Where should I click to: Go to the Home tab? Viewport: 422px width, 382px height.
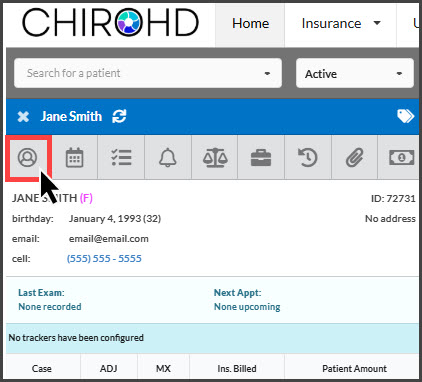(x=250, y=23)
